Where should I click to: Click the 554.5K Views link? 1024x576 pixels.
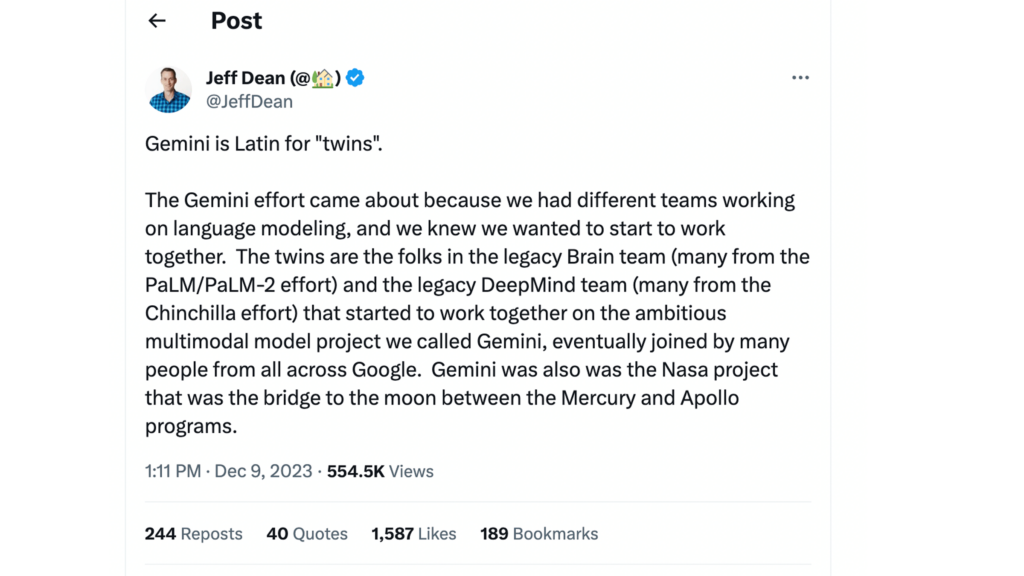(x=380, y=470)
